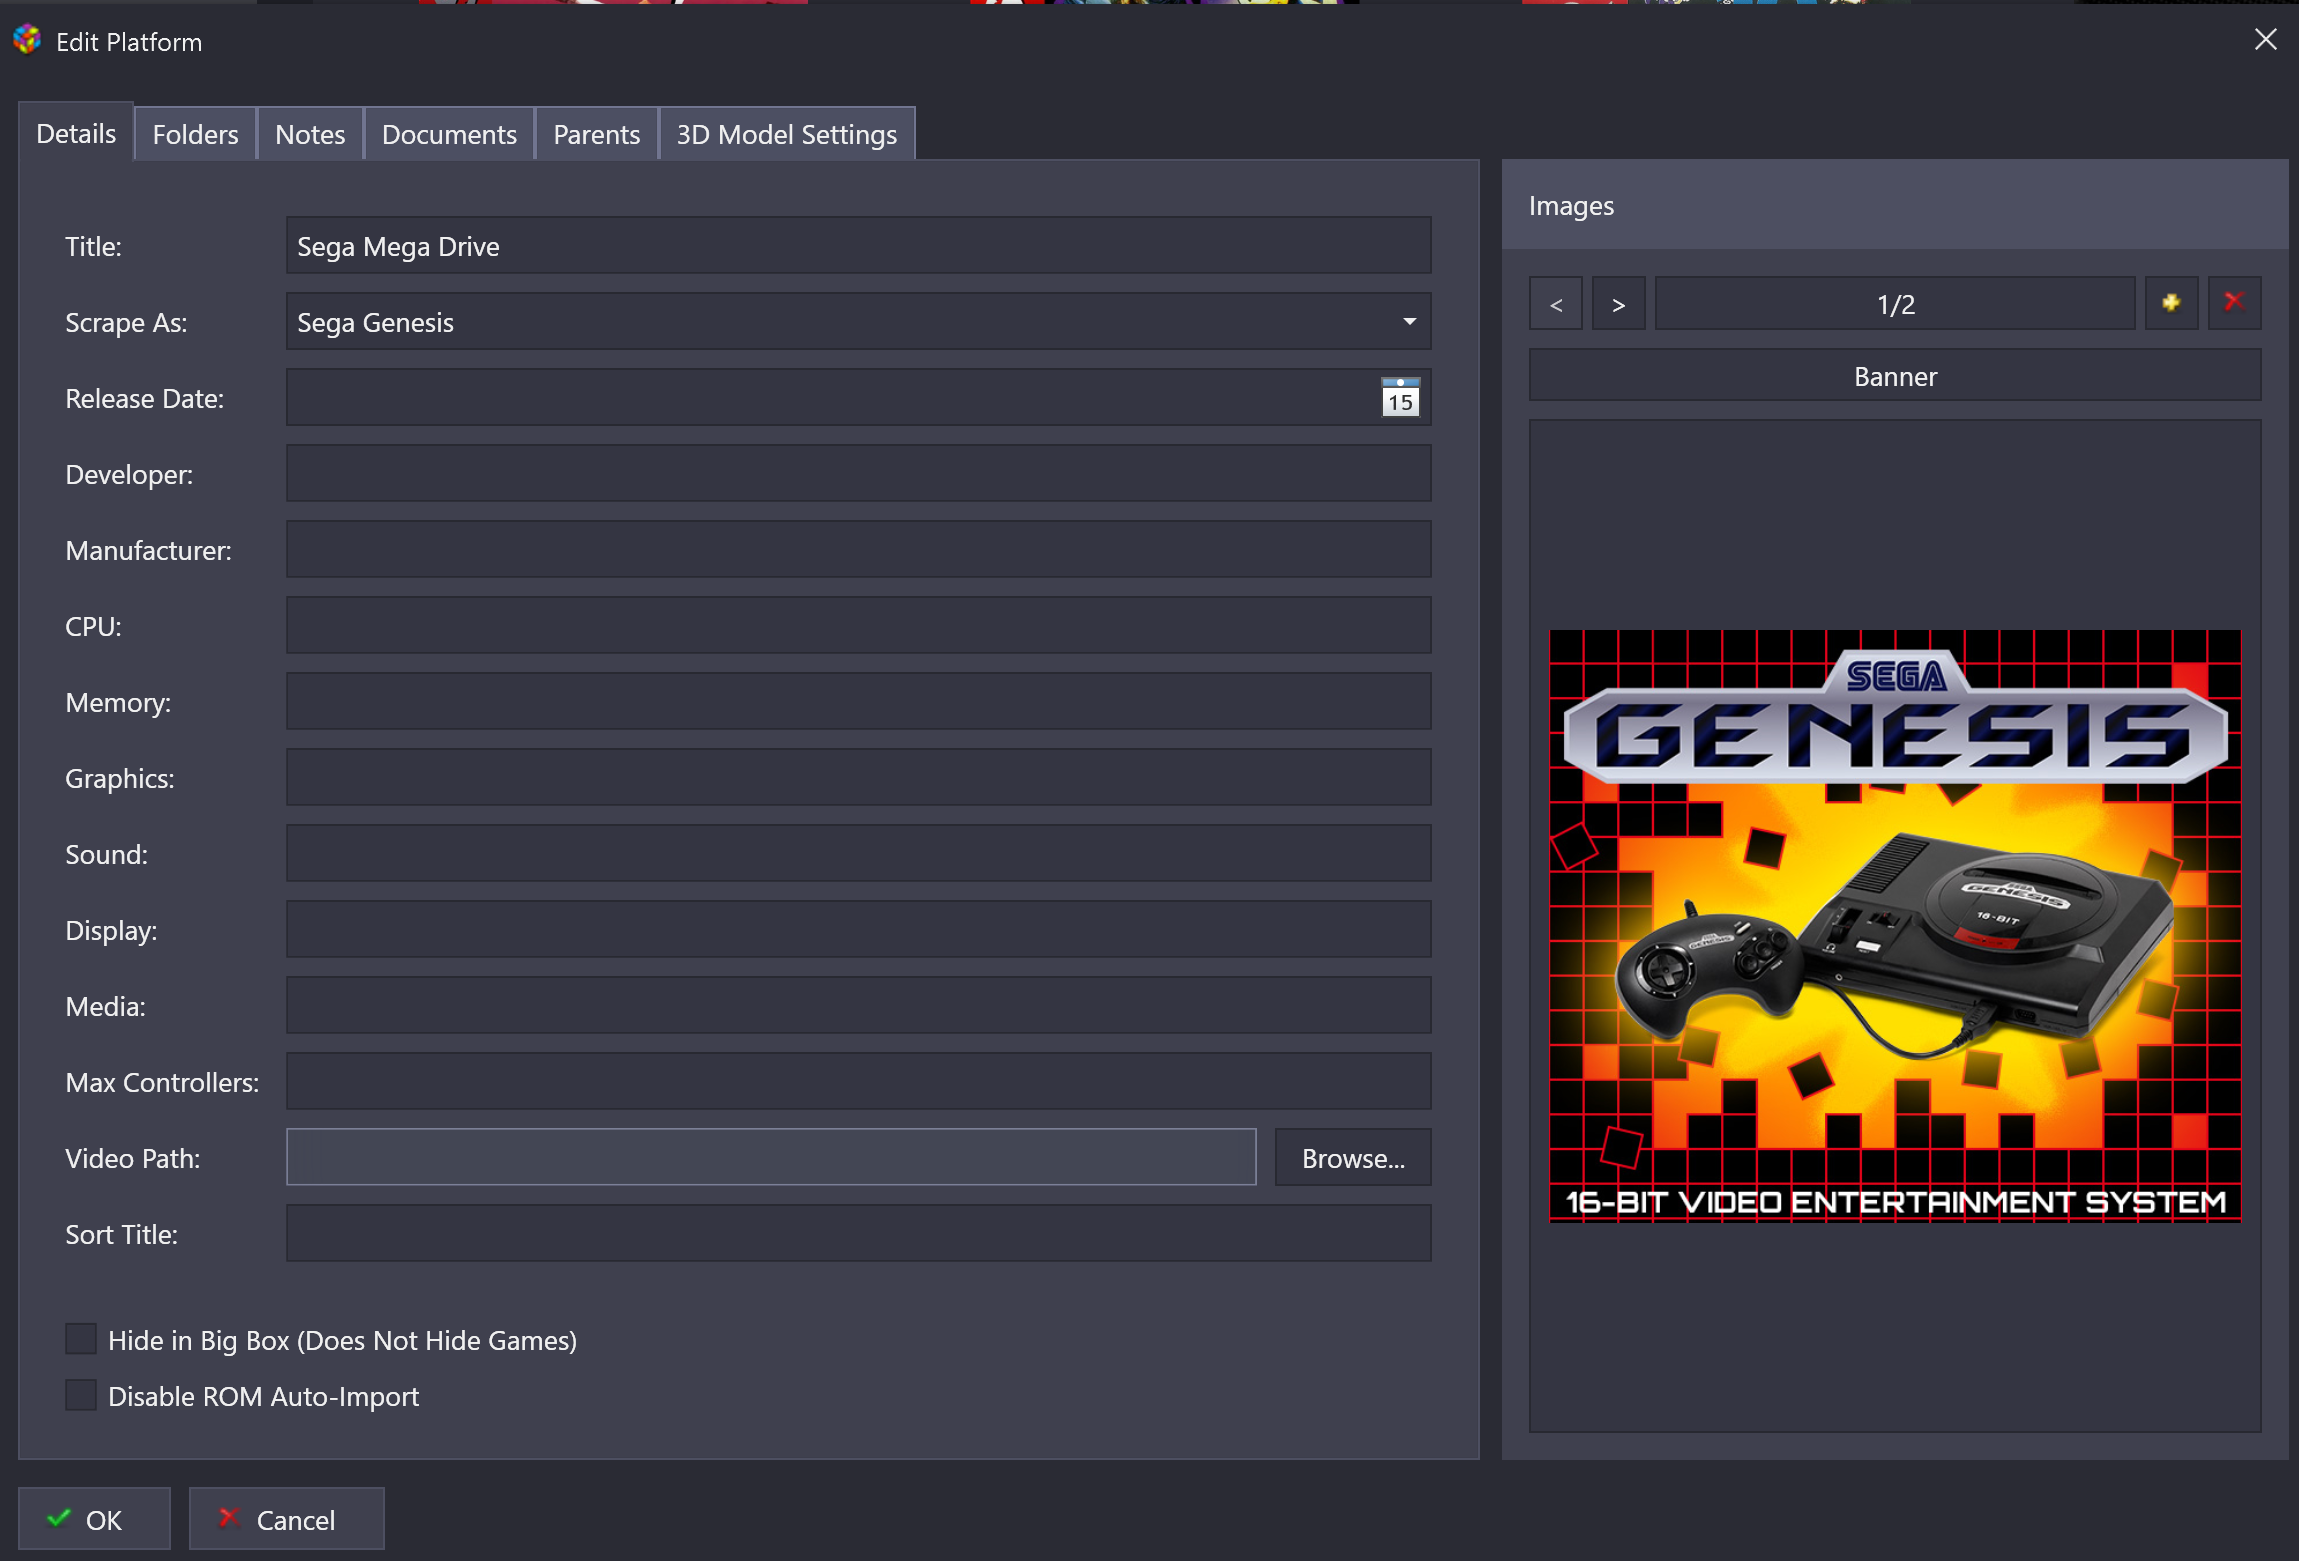The width and height of the screenshot is (2299, 1561).
Task: Switch to the Folders tab
Action: [x=195, y=134]
